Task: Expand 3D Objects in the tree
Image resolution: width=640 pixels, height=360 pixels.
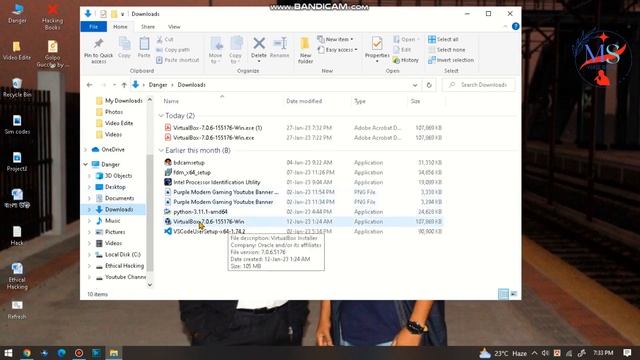Action: (89, 176)
